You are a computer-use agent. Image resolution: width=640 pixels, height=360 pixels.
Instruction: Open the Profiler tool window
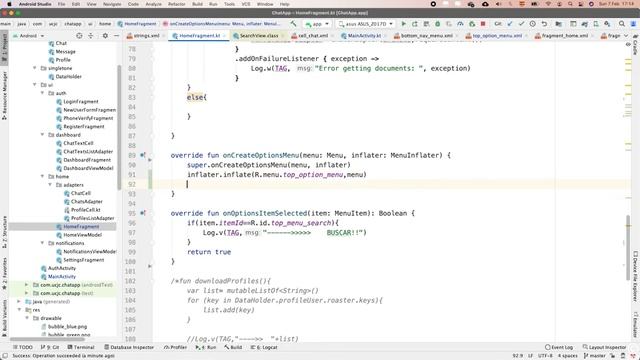pyautogui.click(x=175, y=347)
